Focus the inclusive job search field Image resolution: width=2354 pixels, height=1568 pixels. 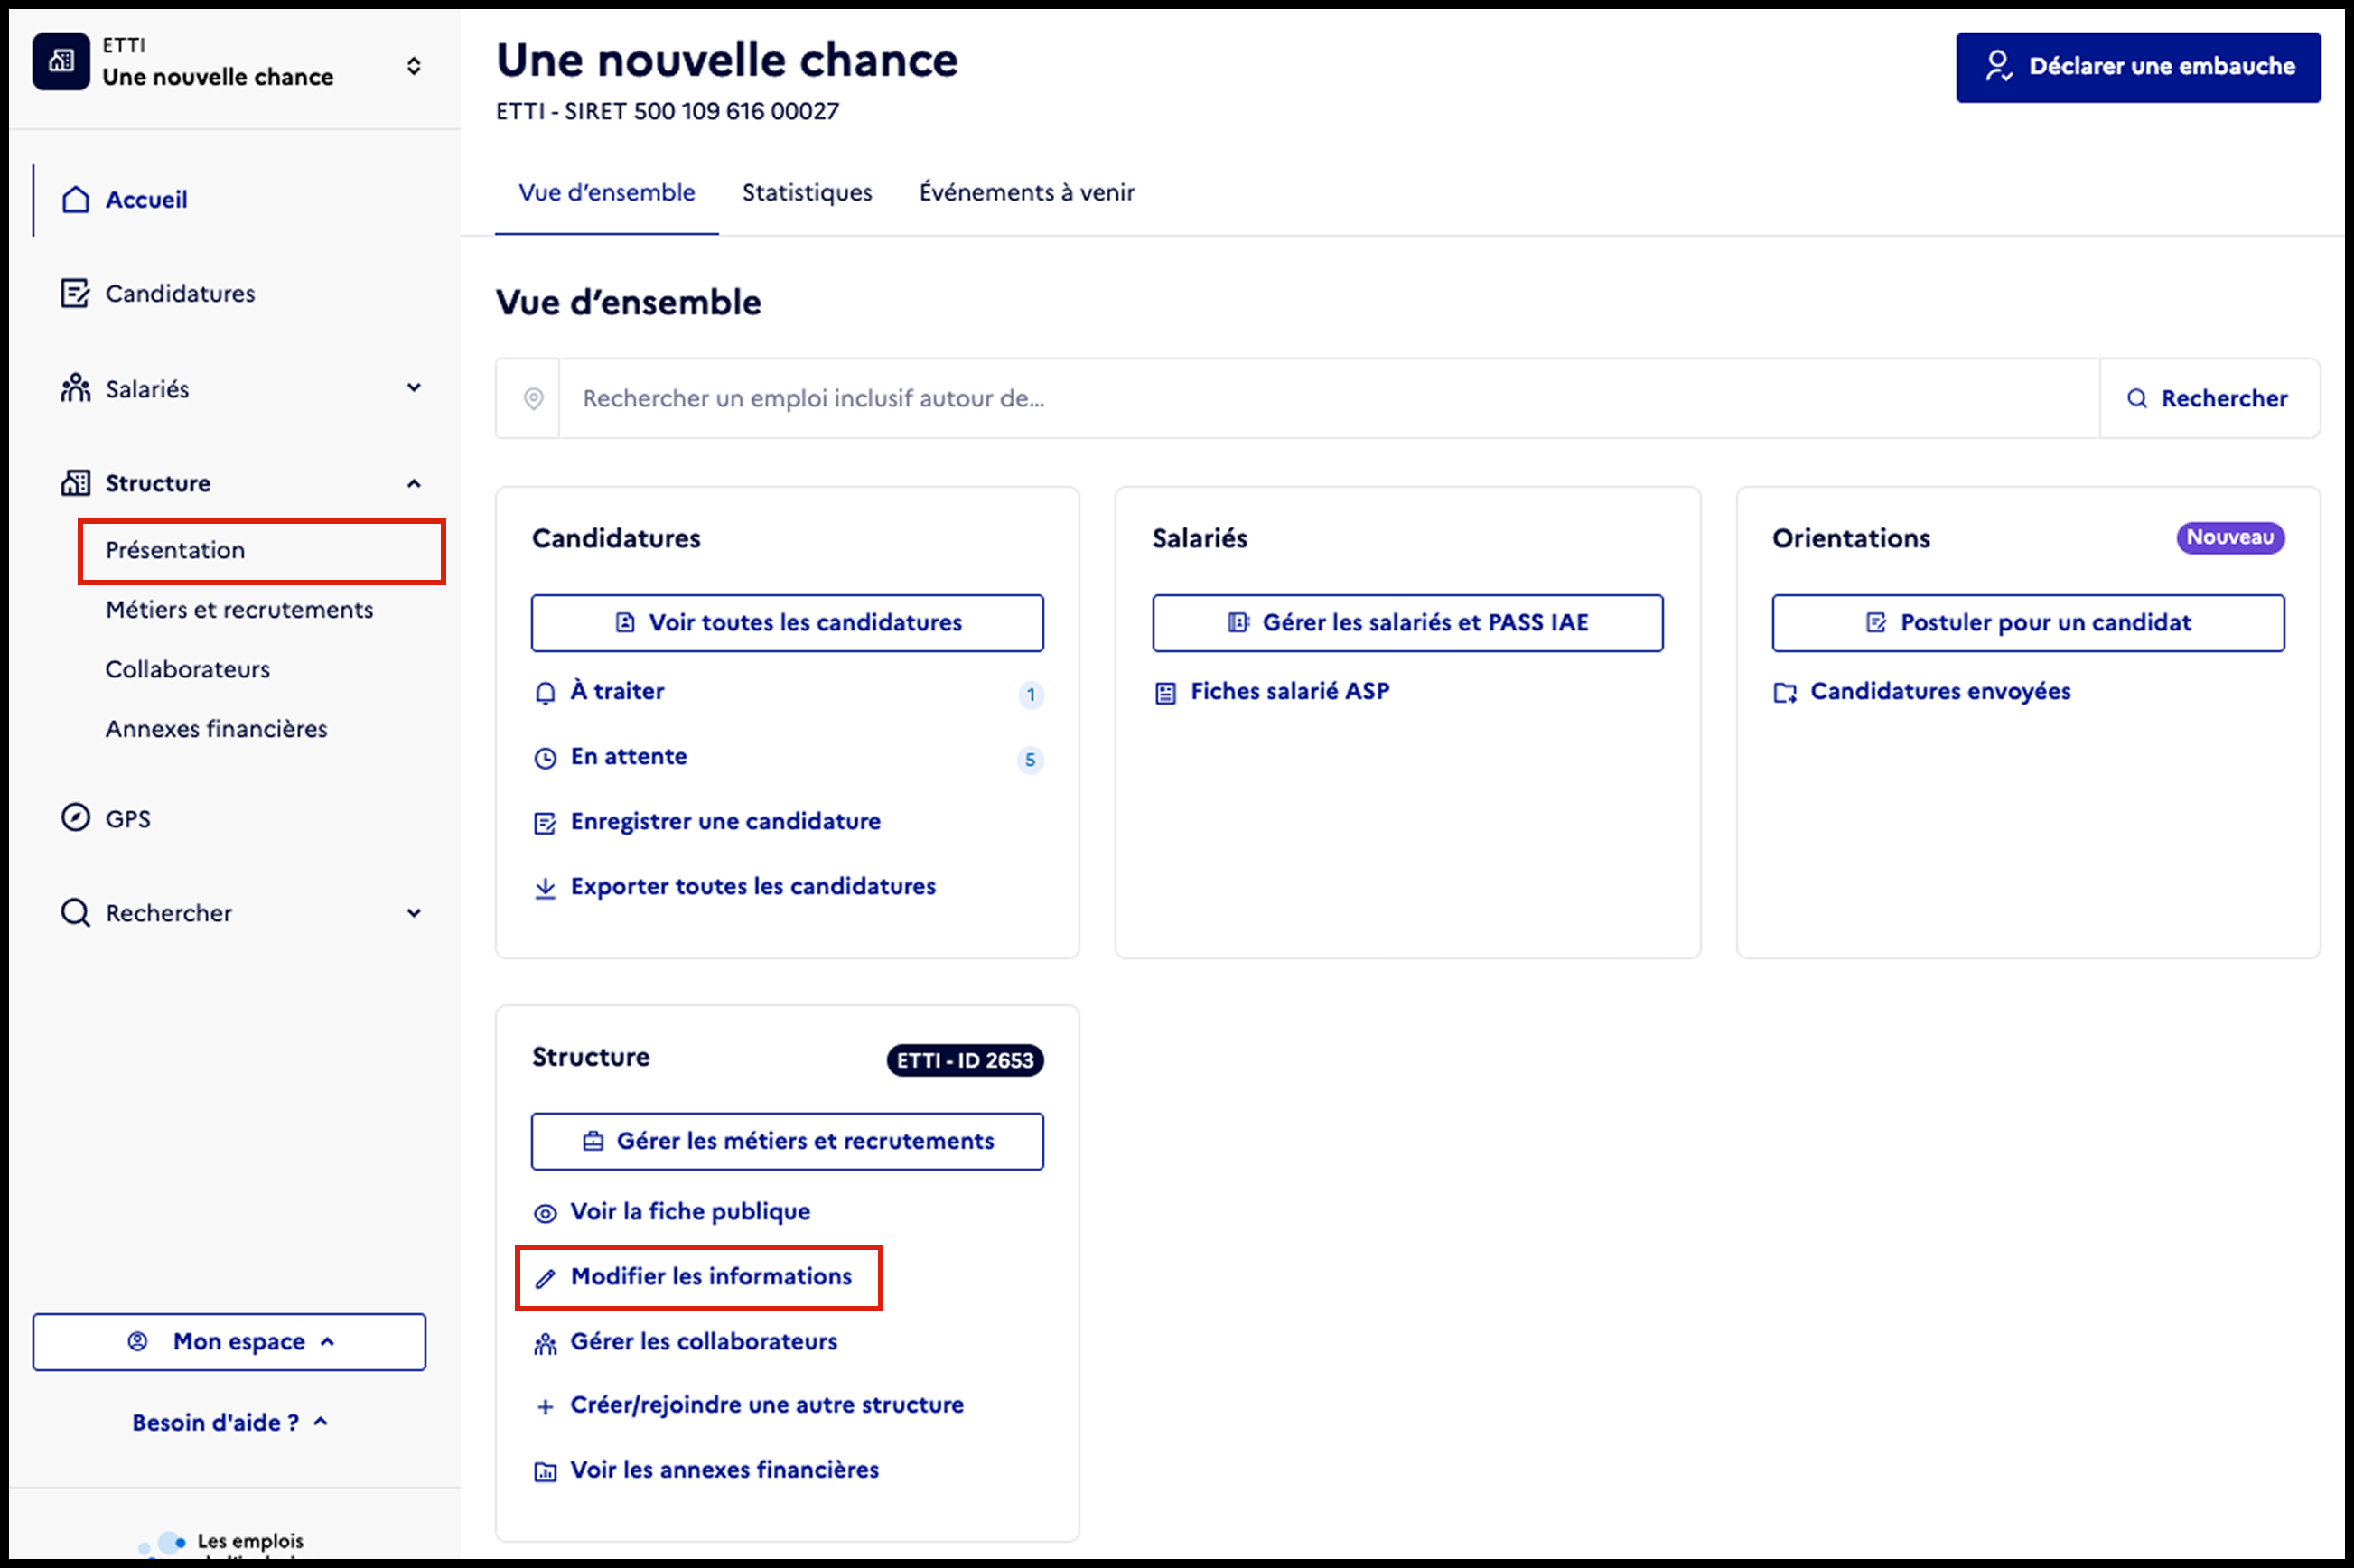[x=1328, y=398]
